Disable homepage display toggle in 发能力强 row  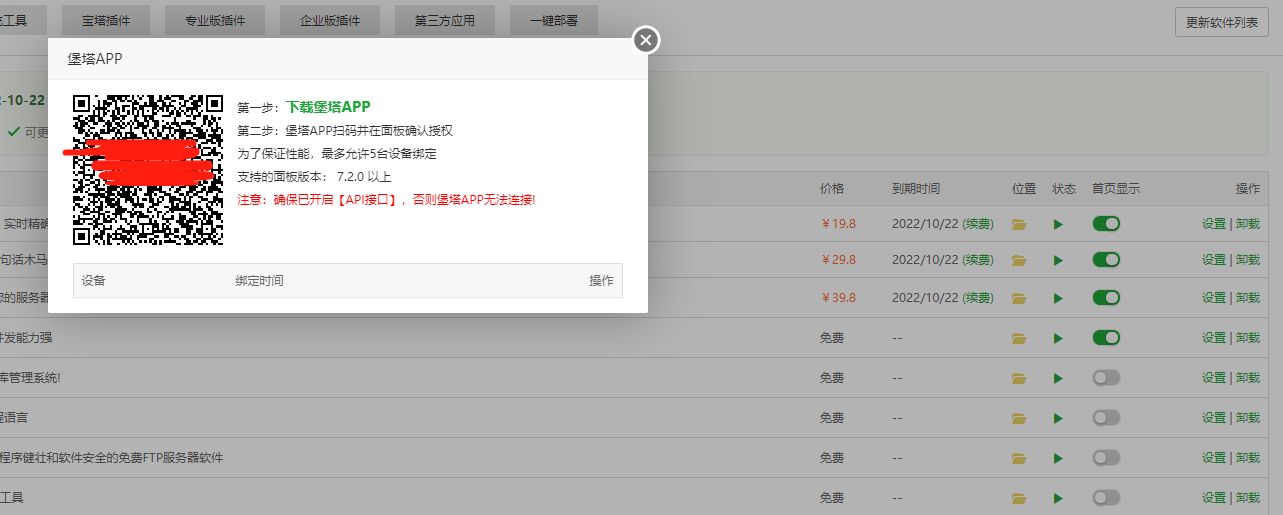click(1106, 337)
